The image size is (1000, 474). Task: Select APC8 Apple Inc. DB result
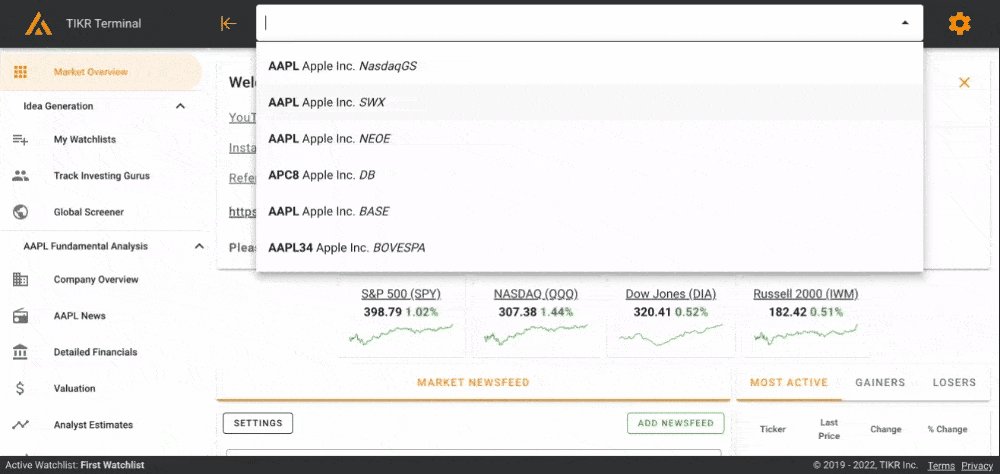tap(589, 175)
